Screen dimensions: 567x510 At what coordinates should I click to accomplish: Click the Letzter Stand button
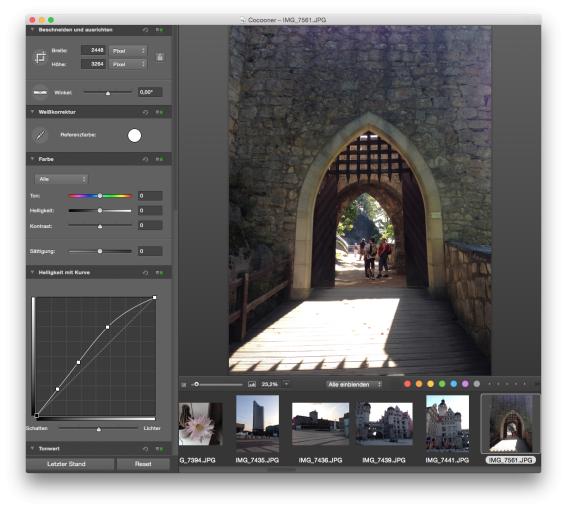pyautogui.click(x=70, y=464)
